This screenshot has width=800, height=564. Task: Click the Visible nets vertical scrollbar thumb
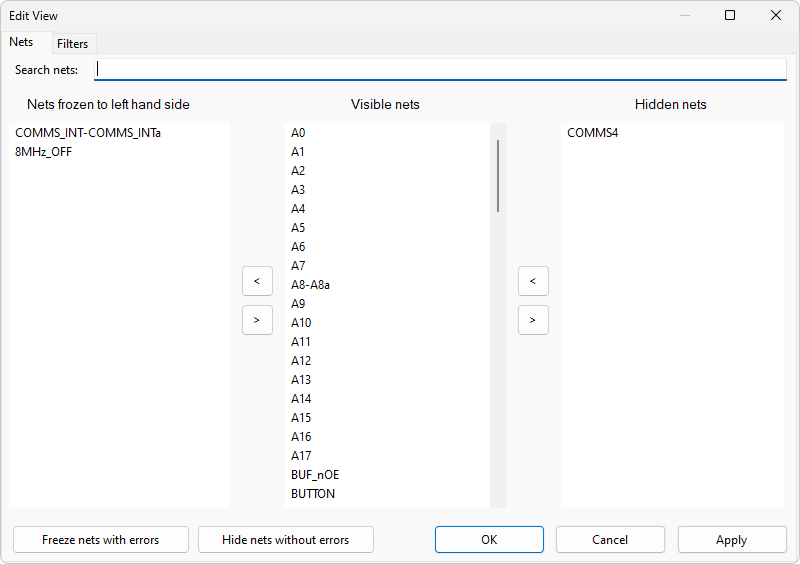tap(498, 175)
